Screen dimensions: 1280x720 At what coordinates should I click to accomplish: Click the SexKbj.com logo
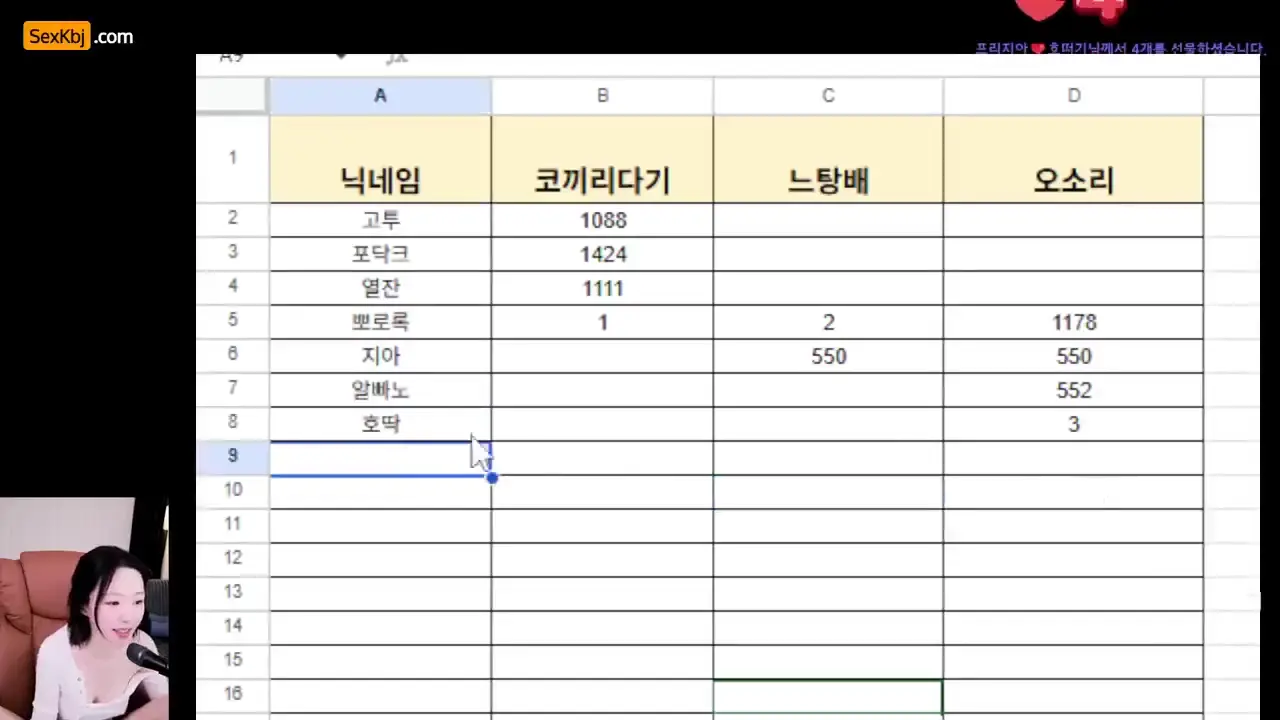click(78, 37)
